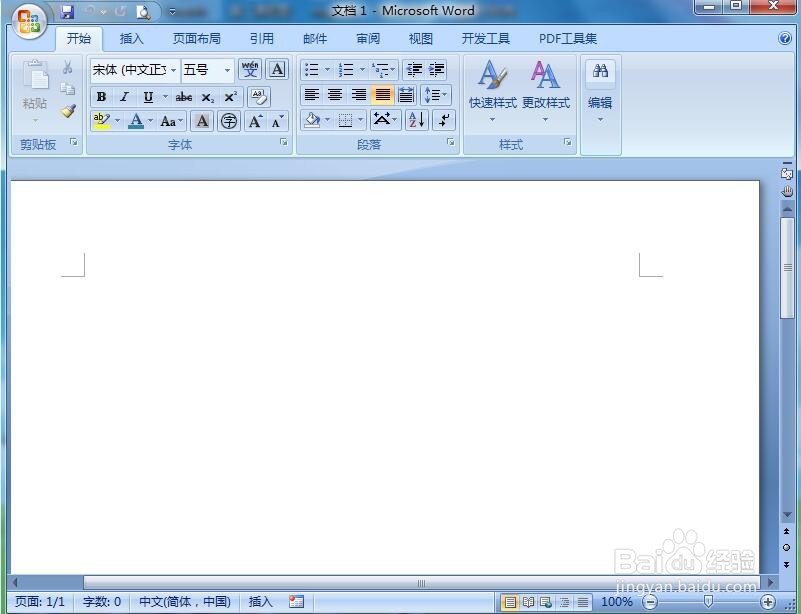Screen dimensions: 801x614
Task: Open print preview from quick access toolbar
Action: 143,12
